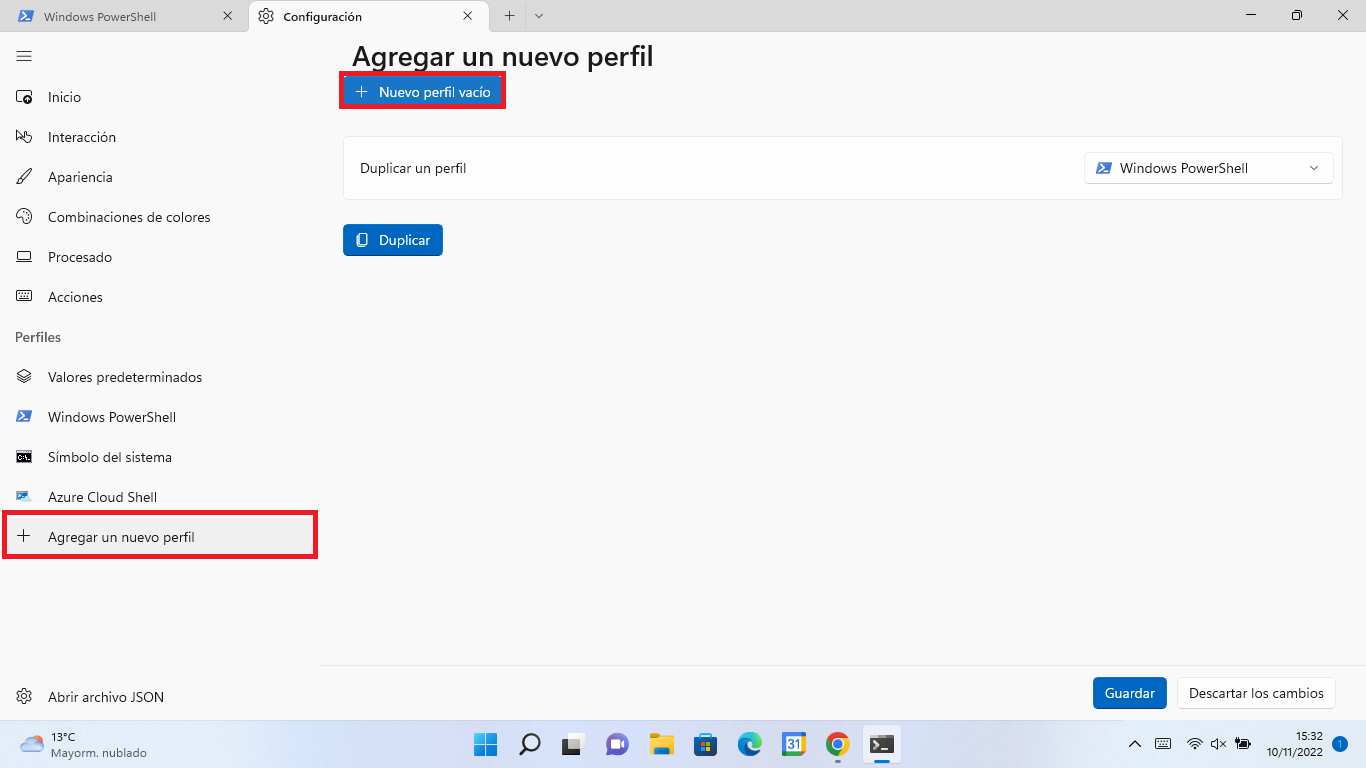Viewport: 1366px width, 768px height.
Task: Click Agregar un nuevo perfil in sidebar
Action: click(160, 537)
